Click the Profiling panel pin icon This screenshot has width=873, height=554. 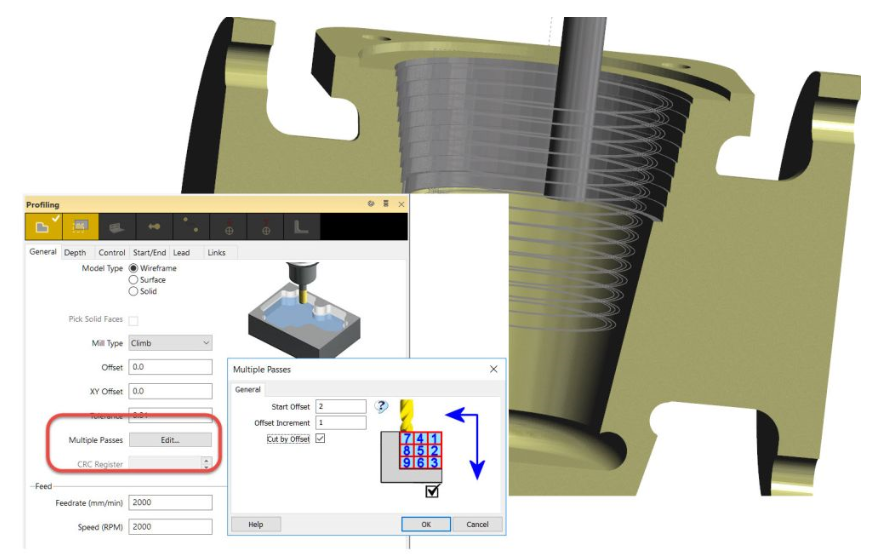tap(386, 204)
